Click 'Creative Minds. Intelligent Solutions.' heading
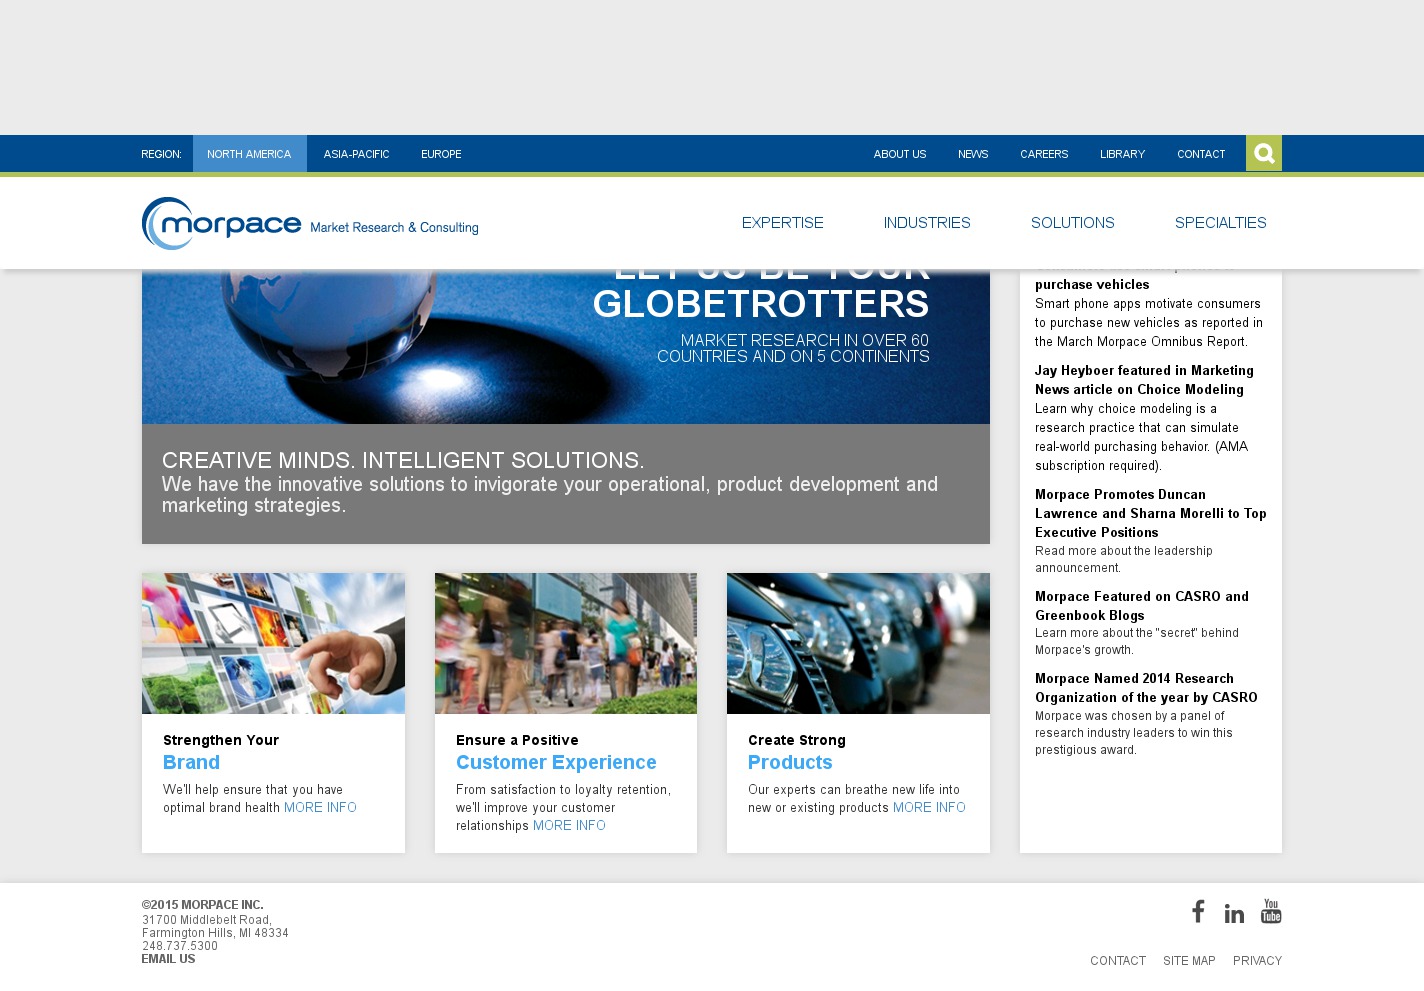Viewport: 1424px width, 991px height. [403, 461]
